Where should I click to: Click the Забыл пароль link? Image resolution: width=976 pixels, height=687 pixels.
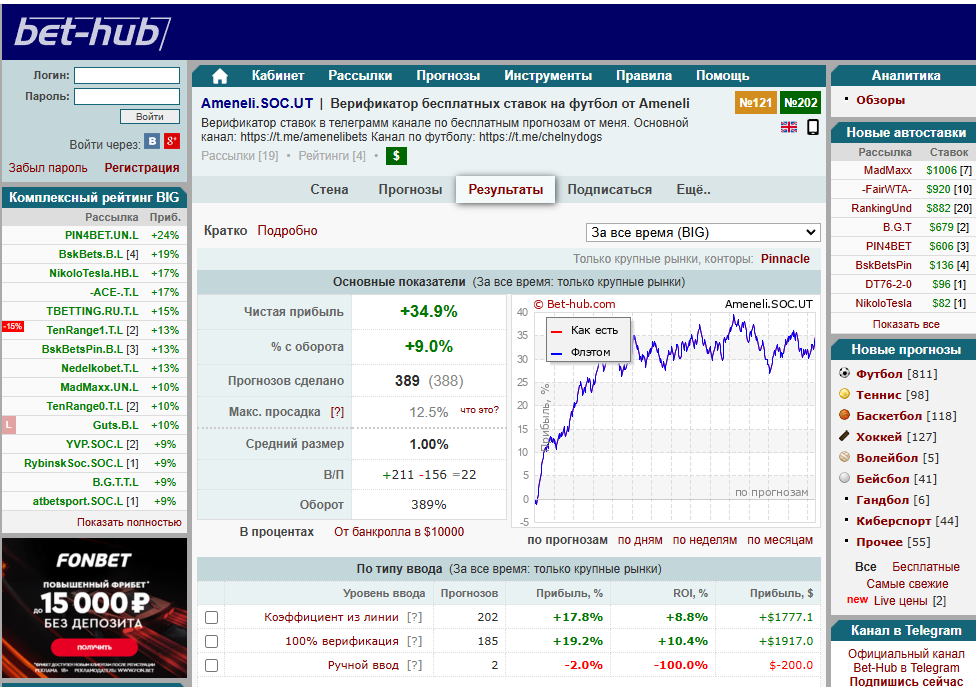[x=48, y=167]
